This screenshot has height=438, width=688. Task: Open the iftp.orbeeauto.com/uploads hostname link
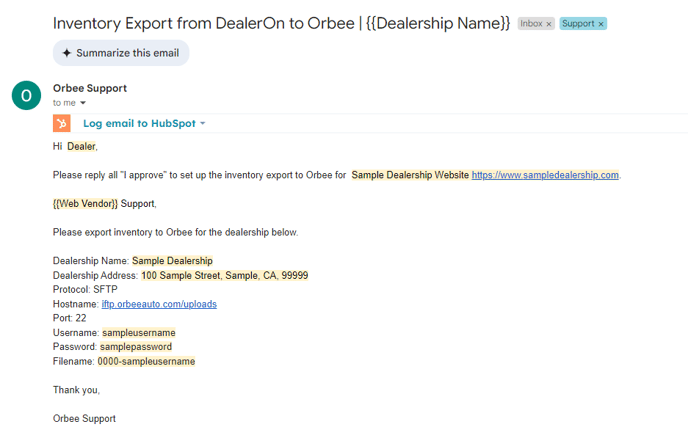[159, 304]
